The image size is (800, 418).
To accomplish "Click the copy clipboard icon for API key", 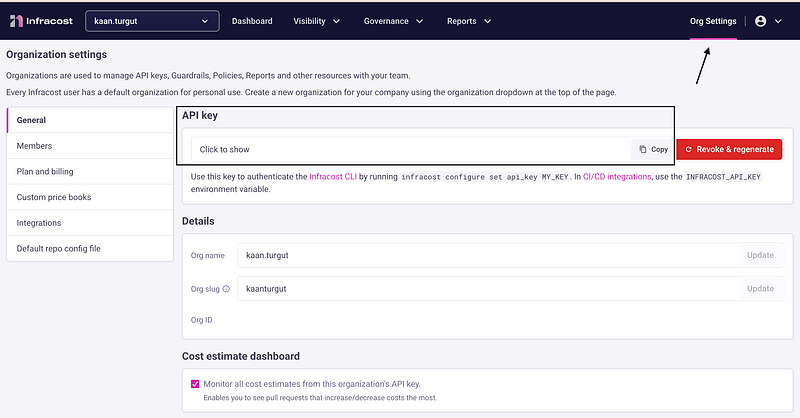I will 643,149.
